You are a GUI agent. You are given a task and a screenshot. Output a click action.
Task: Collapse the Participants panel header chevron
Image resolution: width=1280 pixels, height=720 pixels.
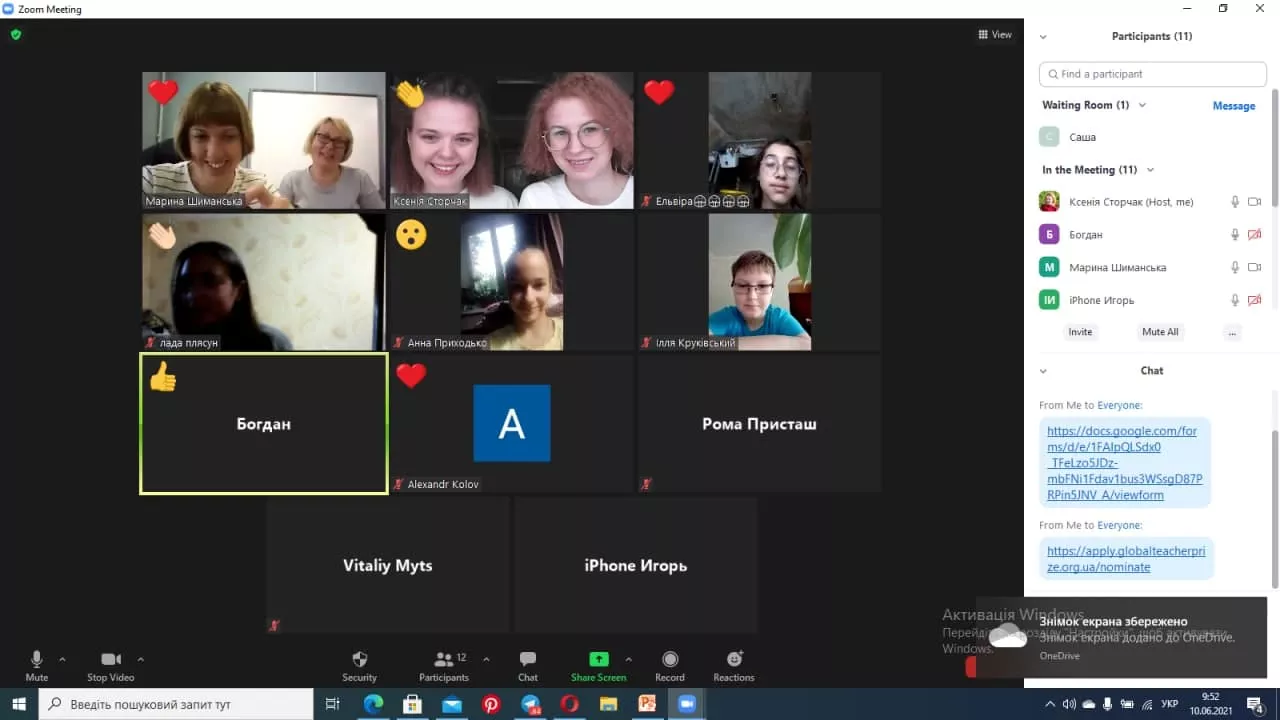point(1043,37)
